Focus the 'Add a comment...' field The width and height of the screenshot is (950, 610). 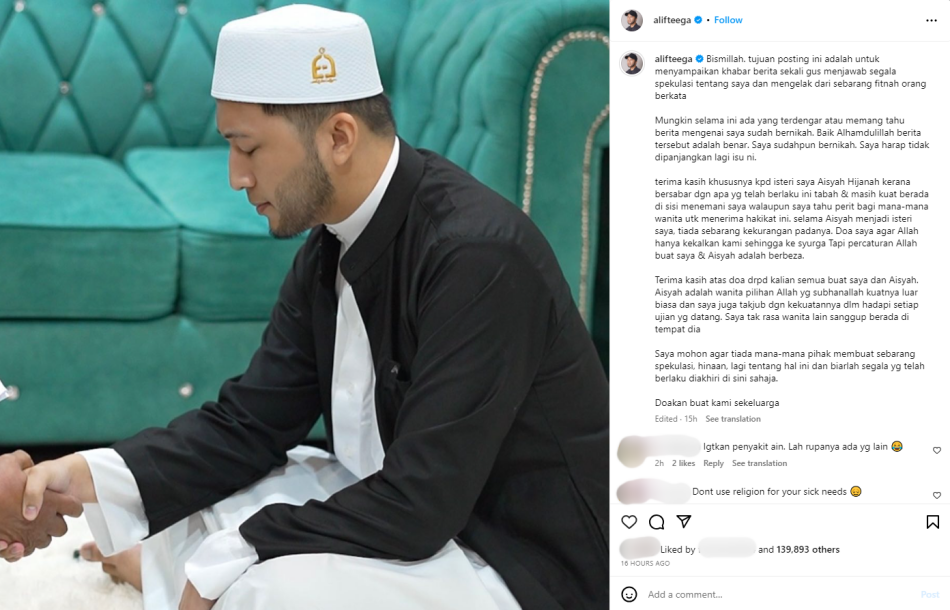tap(780, 594)
